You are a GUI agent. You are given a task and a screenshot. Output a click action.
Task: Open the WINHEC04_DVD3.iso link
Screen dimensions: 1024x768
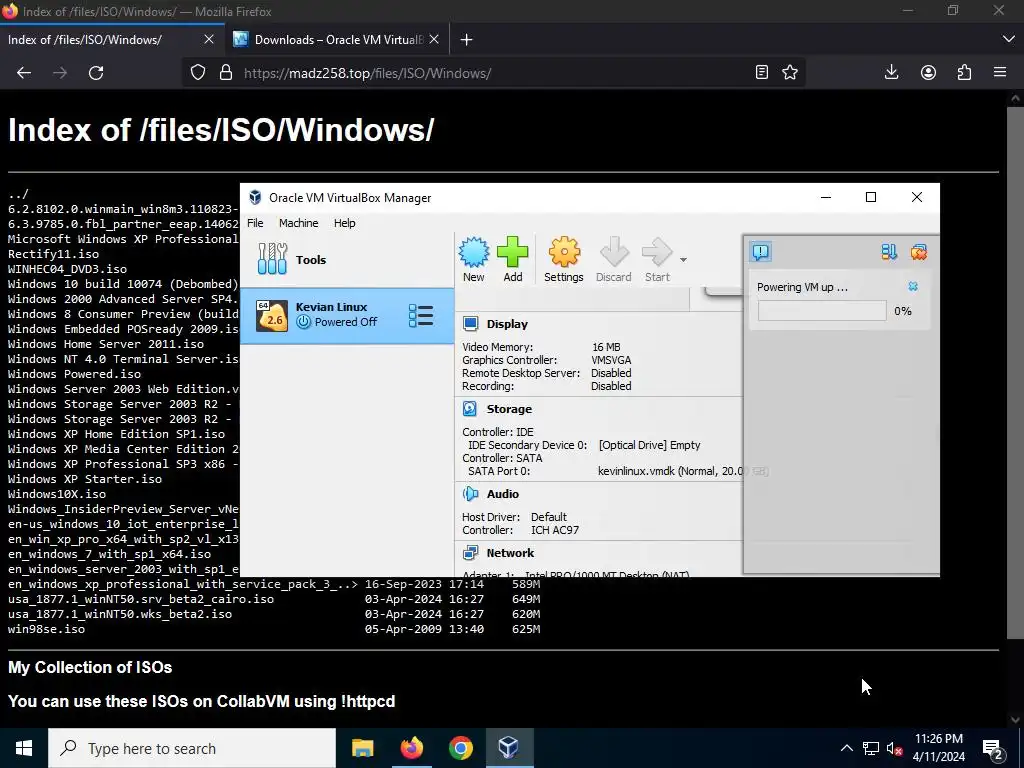pos(67,269)
